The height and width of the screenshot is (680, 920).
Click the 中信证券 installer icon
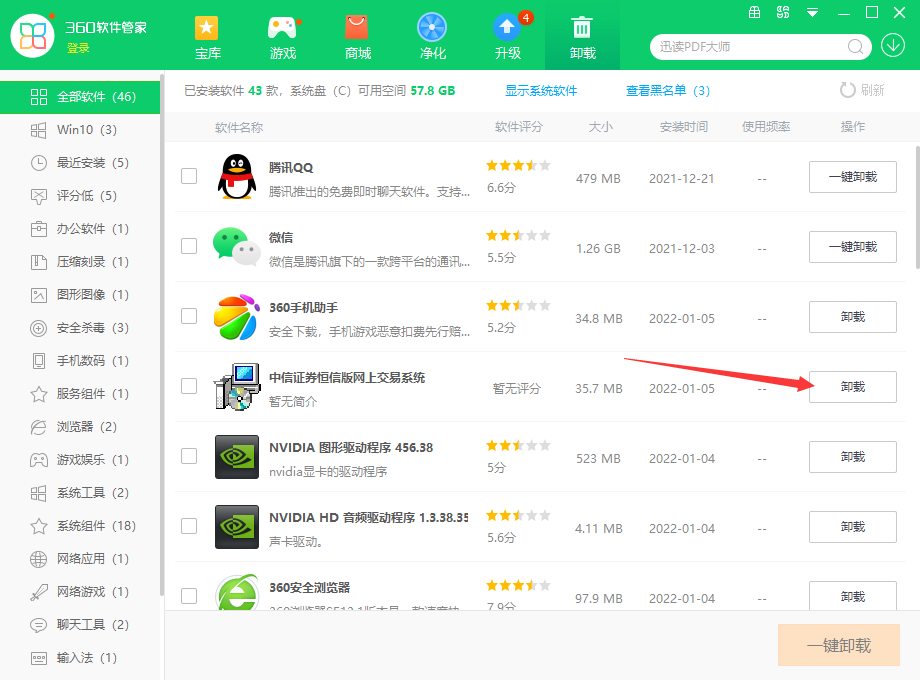coord(237,387)
